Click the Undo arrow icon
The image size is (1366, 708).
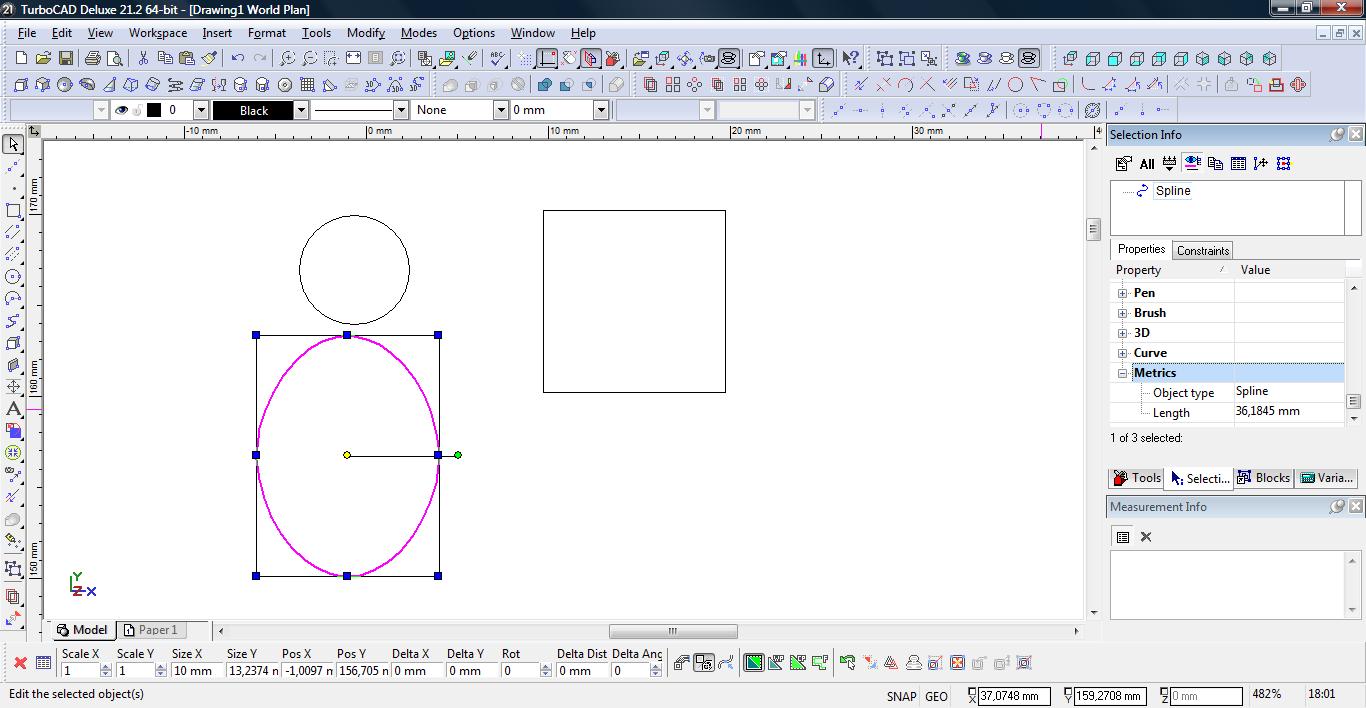pos(238,59)
